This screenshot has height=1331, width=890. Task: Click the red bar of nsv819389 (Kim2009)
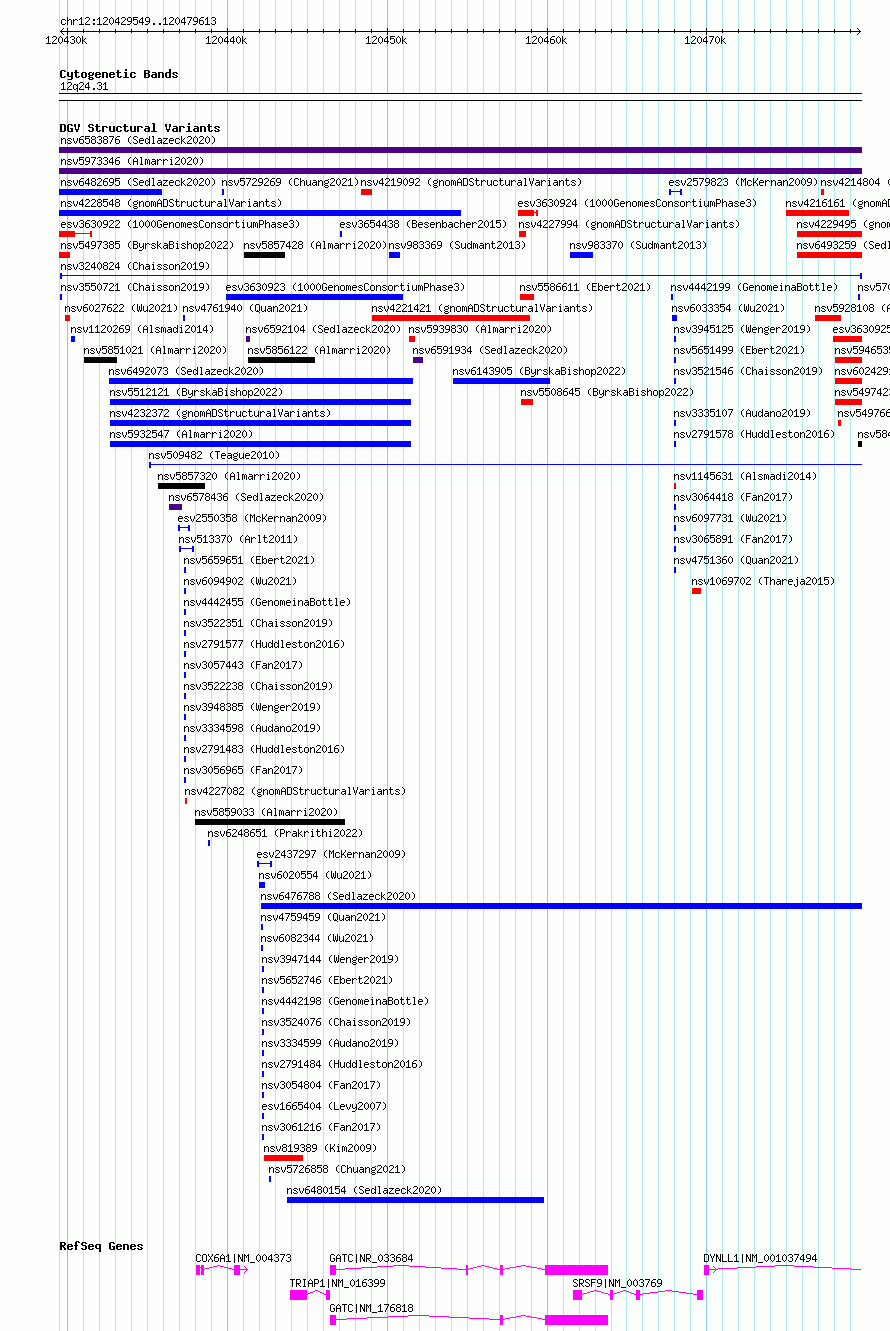coord(283,1158)
